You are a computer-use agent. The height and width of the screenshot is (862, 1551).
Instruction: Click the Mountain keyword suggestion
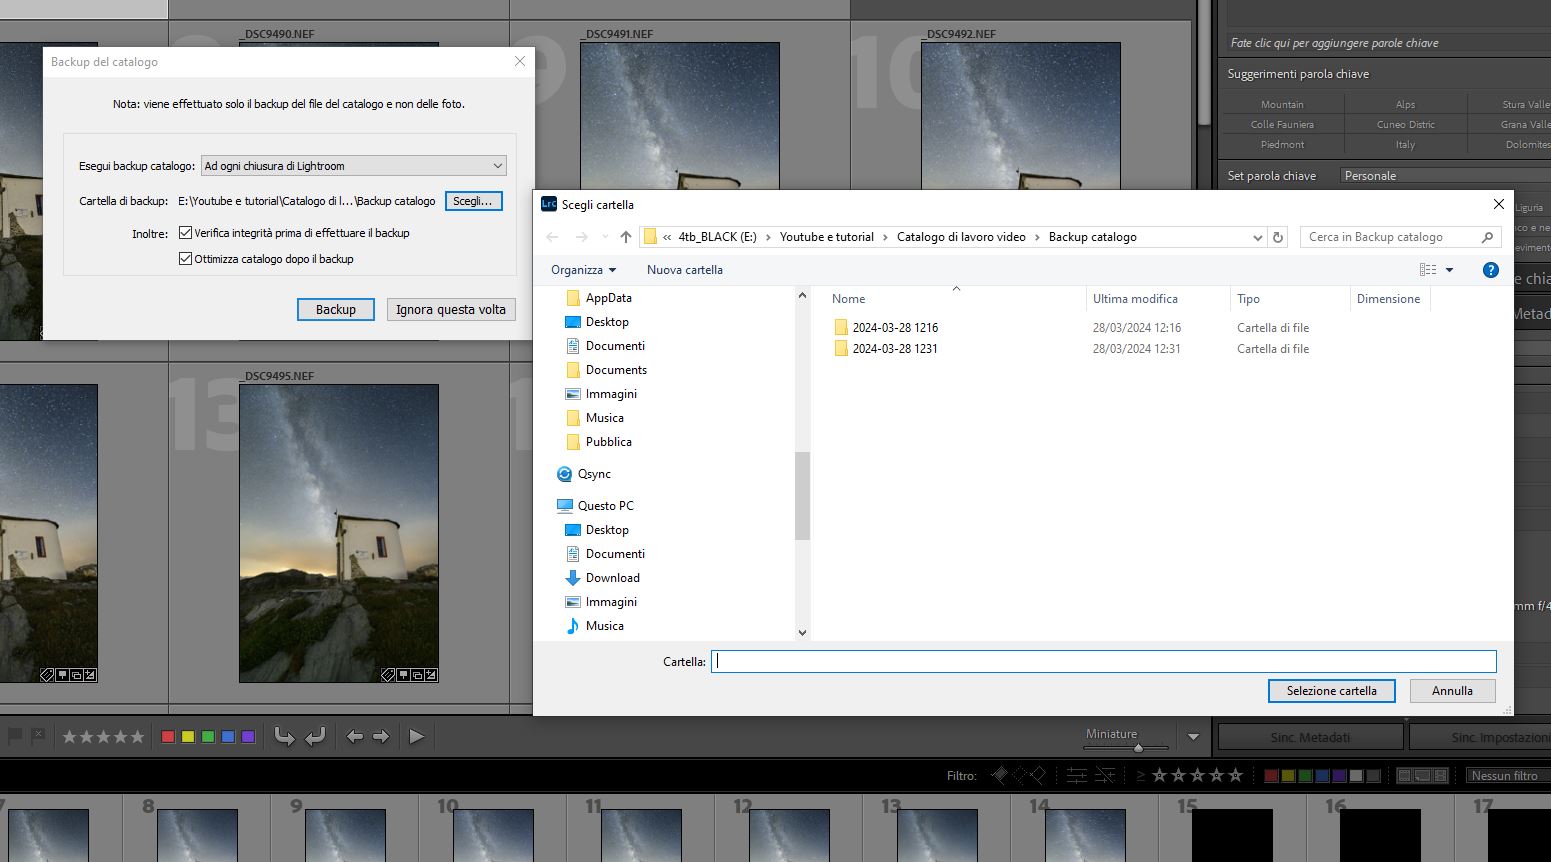[x=1282, y=105]
